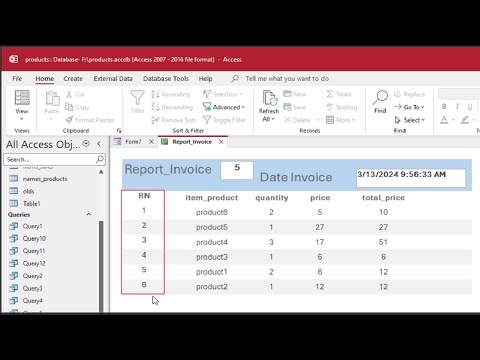
Task: Click the Filter funnel icon
Action: click(x=137, y=98)
